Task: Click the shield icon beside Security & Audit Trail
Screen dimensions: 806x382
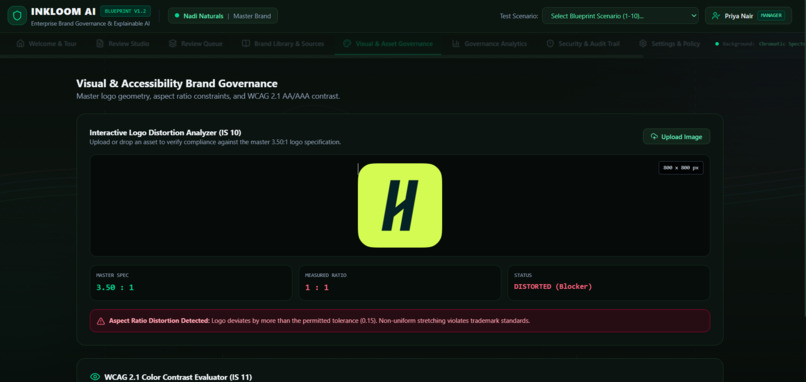Action: [550, 44]
